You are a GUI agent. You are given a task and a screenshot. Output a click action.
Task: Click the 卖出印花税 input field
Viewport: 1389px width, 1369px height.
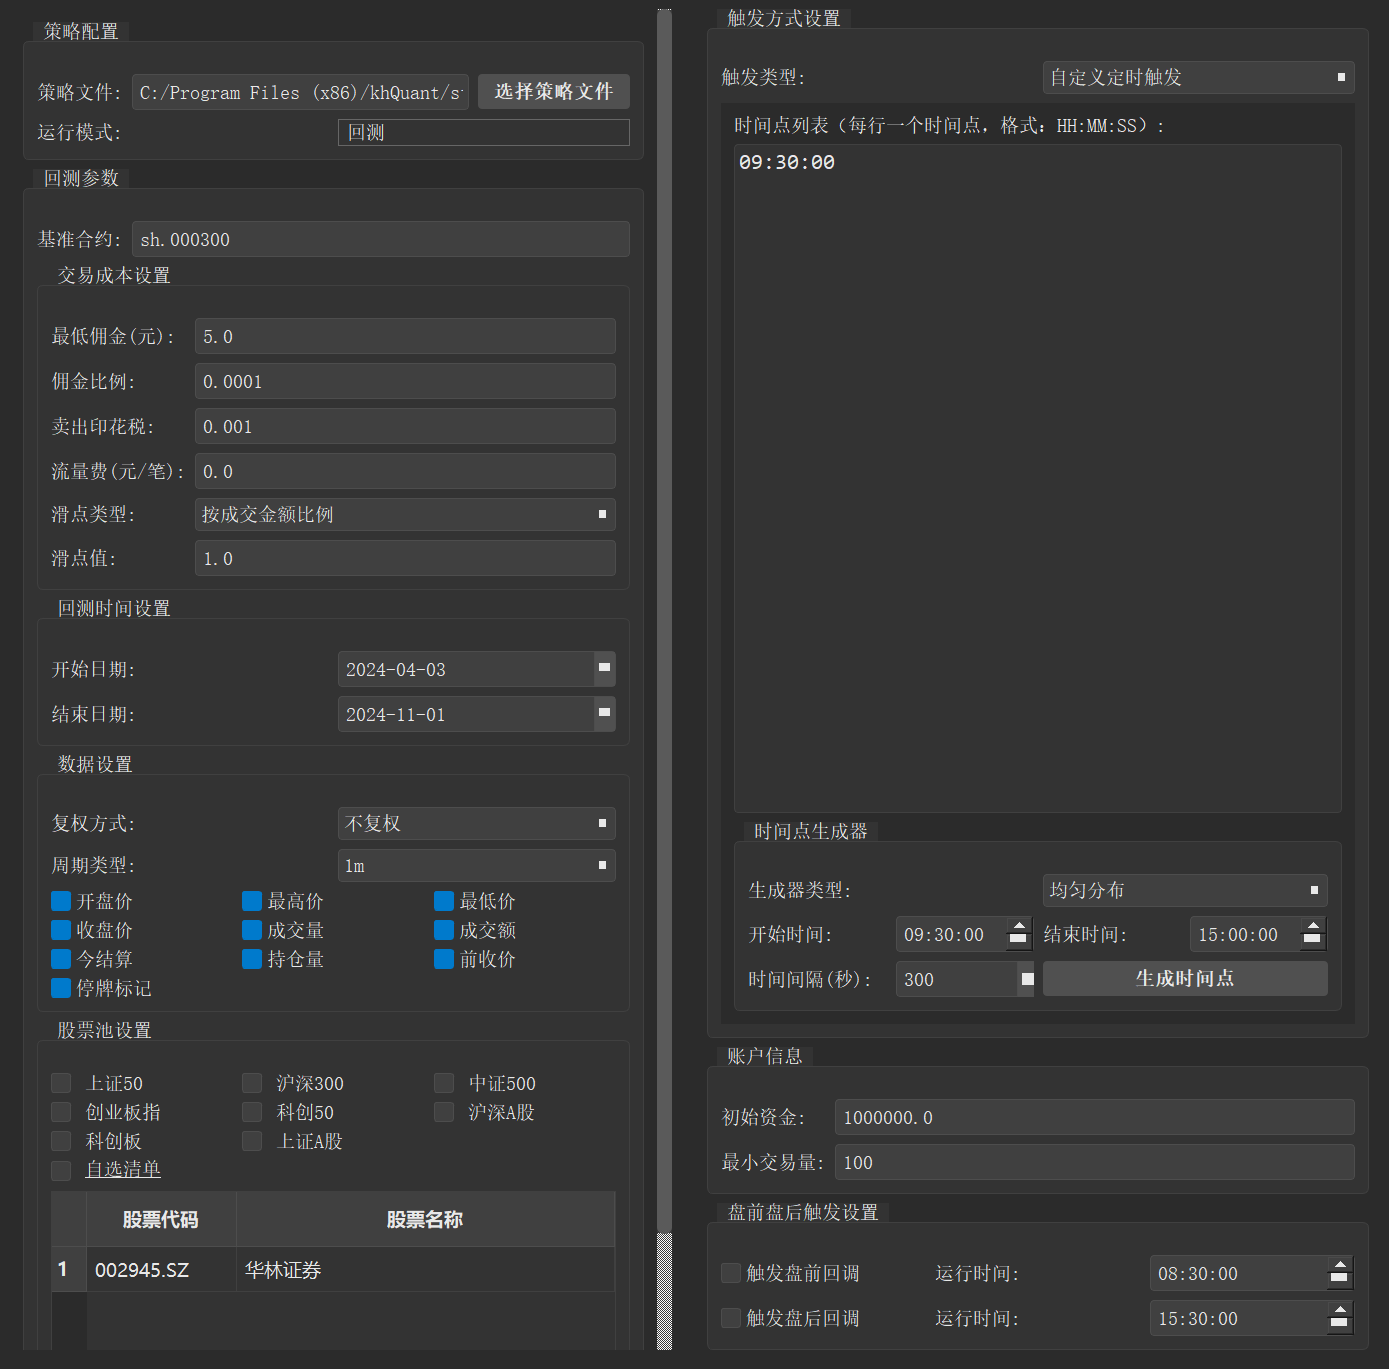405,427
